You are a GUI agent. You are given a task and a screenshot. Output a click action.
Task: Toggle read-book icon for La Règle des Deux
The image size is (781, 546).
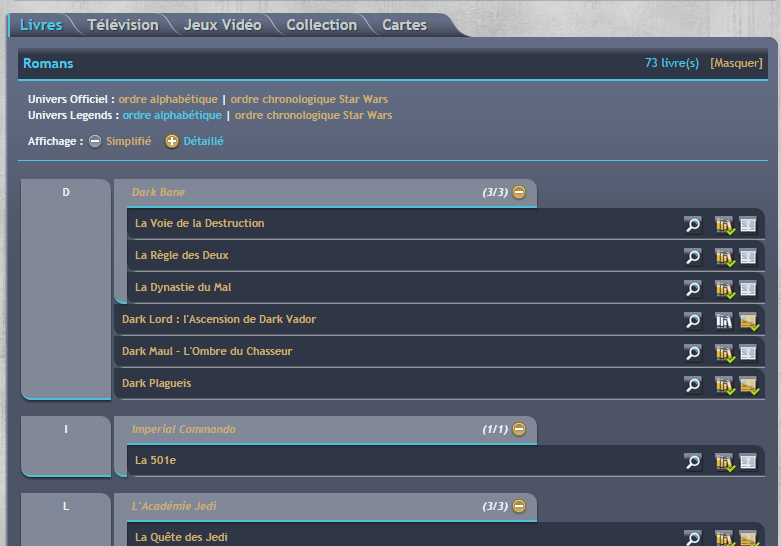[748, 257]
